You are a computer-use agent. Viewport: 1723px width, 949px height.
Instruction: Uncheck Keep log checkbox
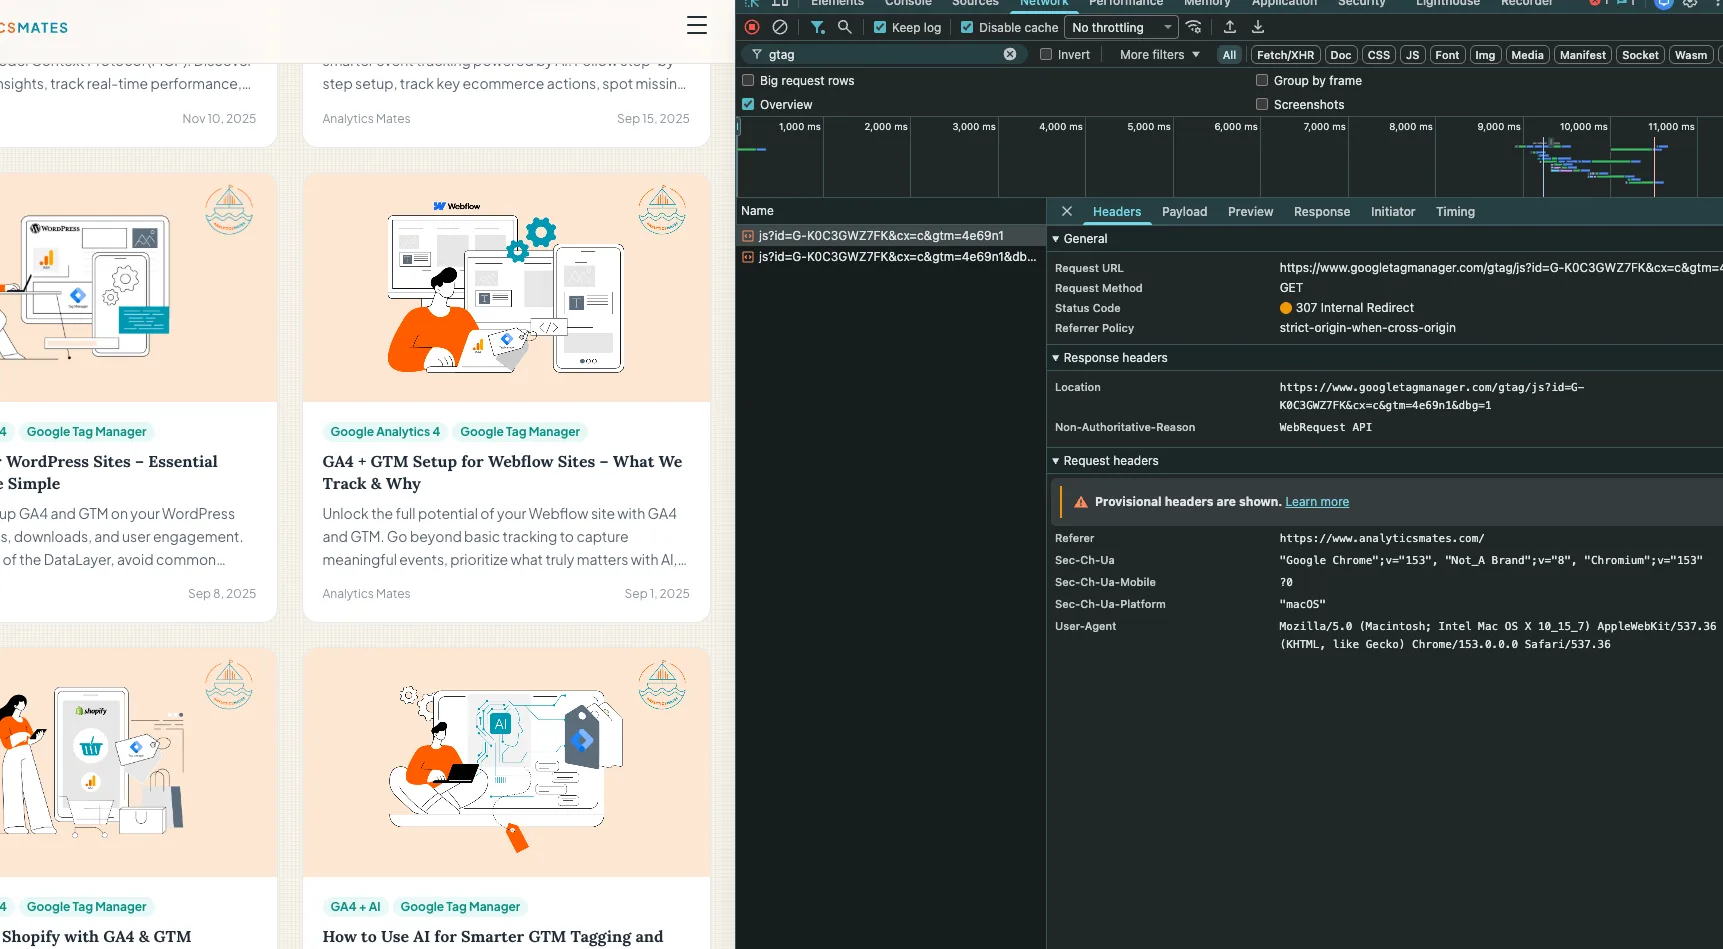pyautogui.click(x=880, y=27)
